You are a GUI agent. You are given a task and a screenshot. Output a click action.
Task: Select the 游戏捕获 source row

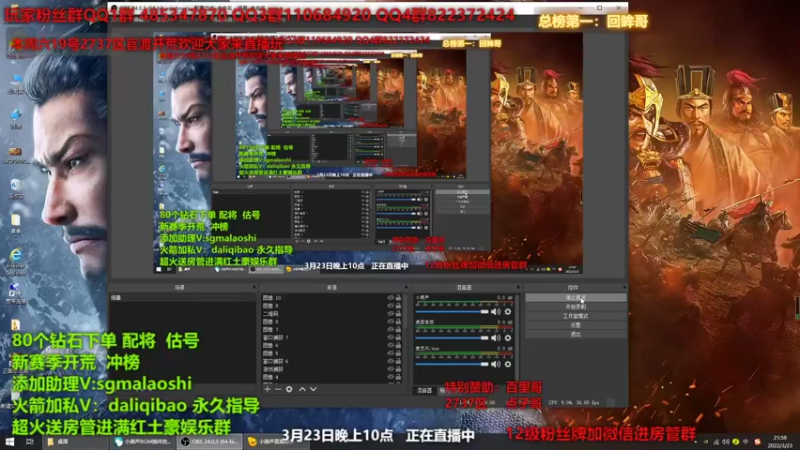(x=332, y=369)
